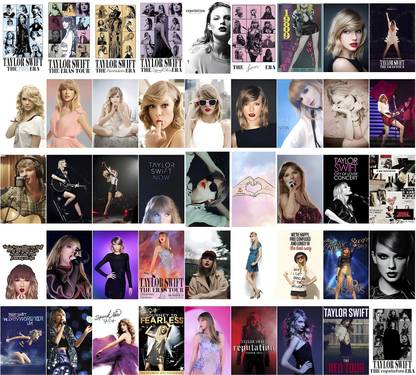Viewport: 416px width, 375px height.
Task: Pick the heart hands pastel sky image
Action: [254, 189]
